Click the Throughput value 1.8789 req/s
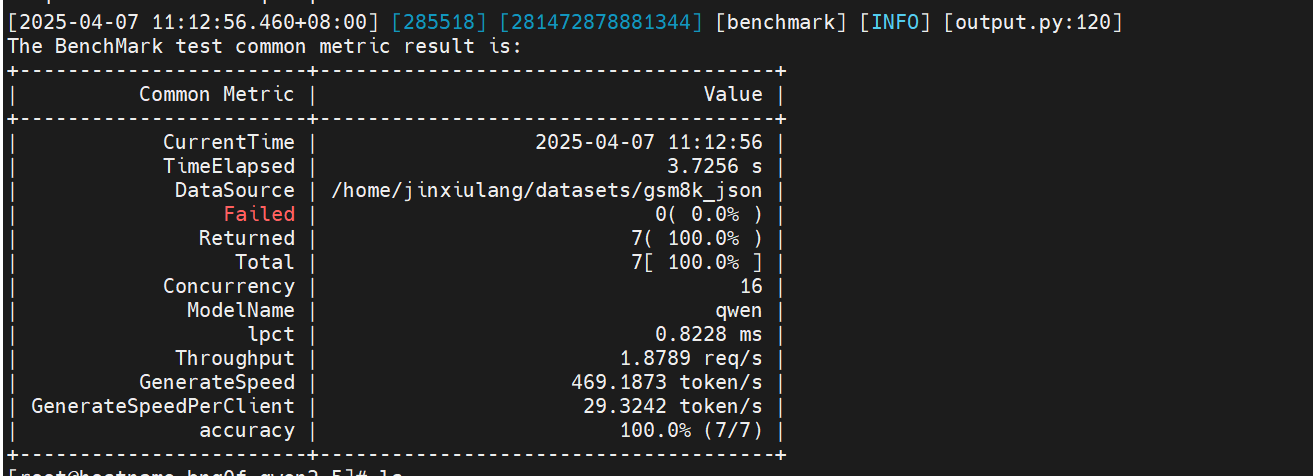The image size is (1313, 476). pyautogui.click(x=691, y=358)
